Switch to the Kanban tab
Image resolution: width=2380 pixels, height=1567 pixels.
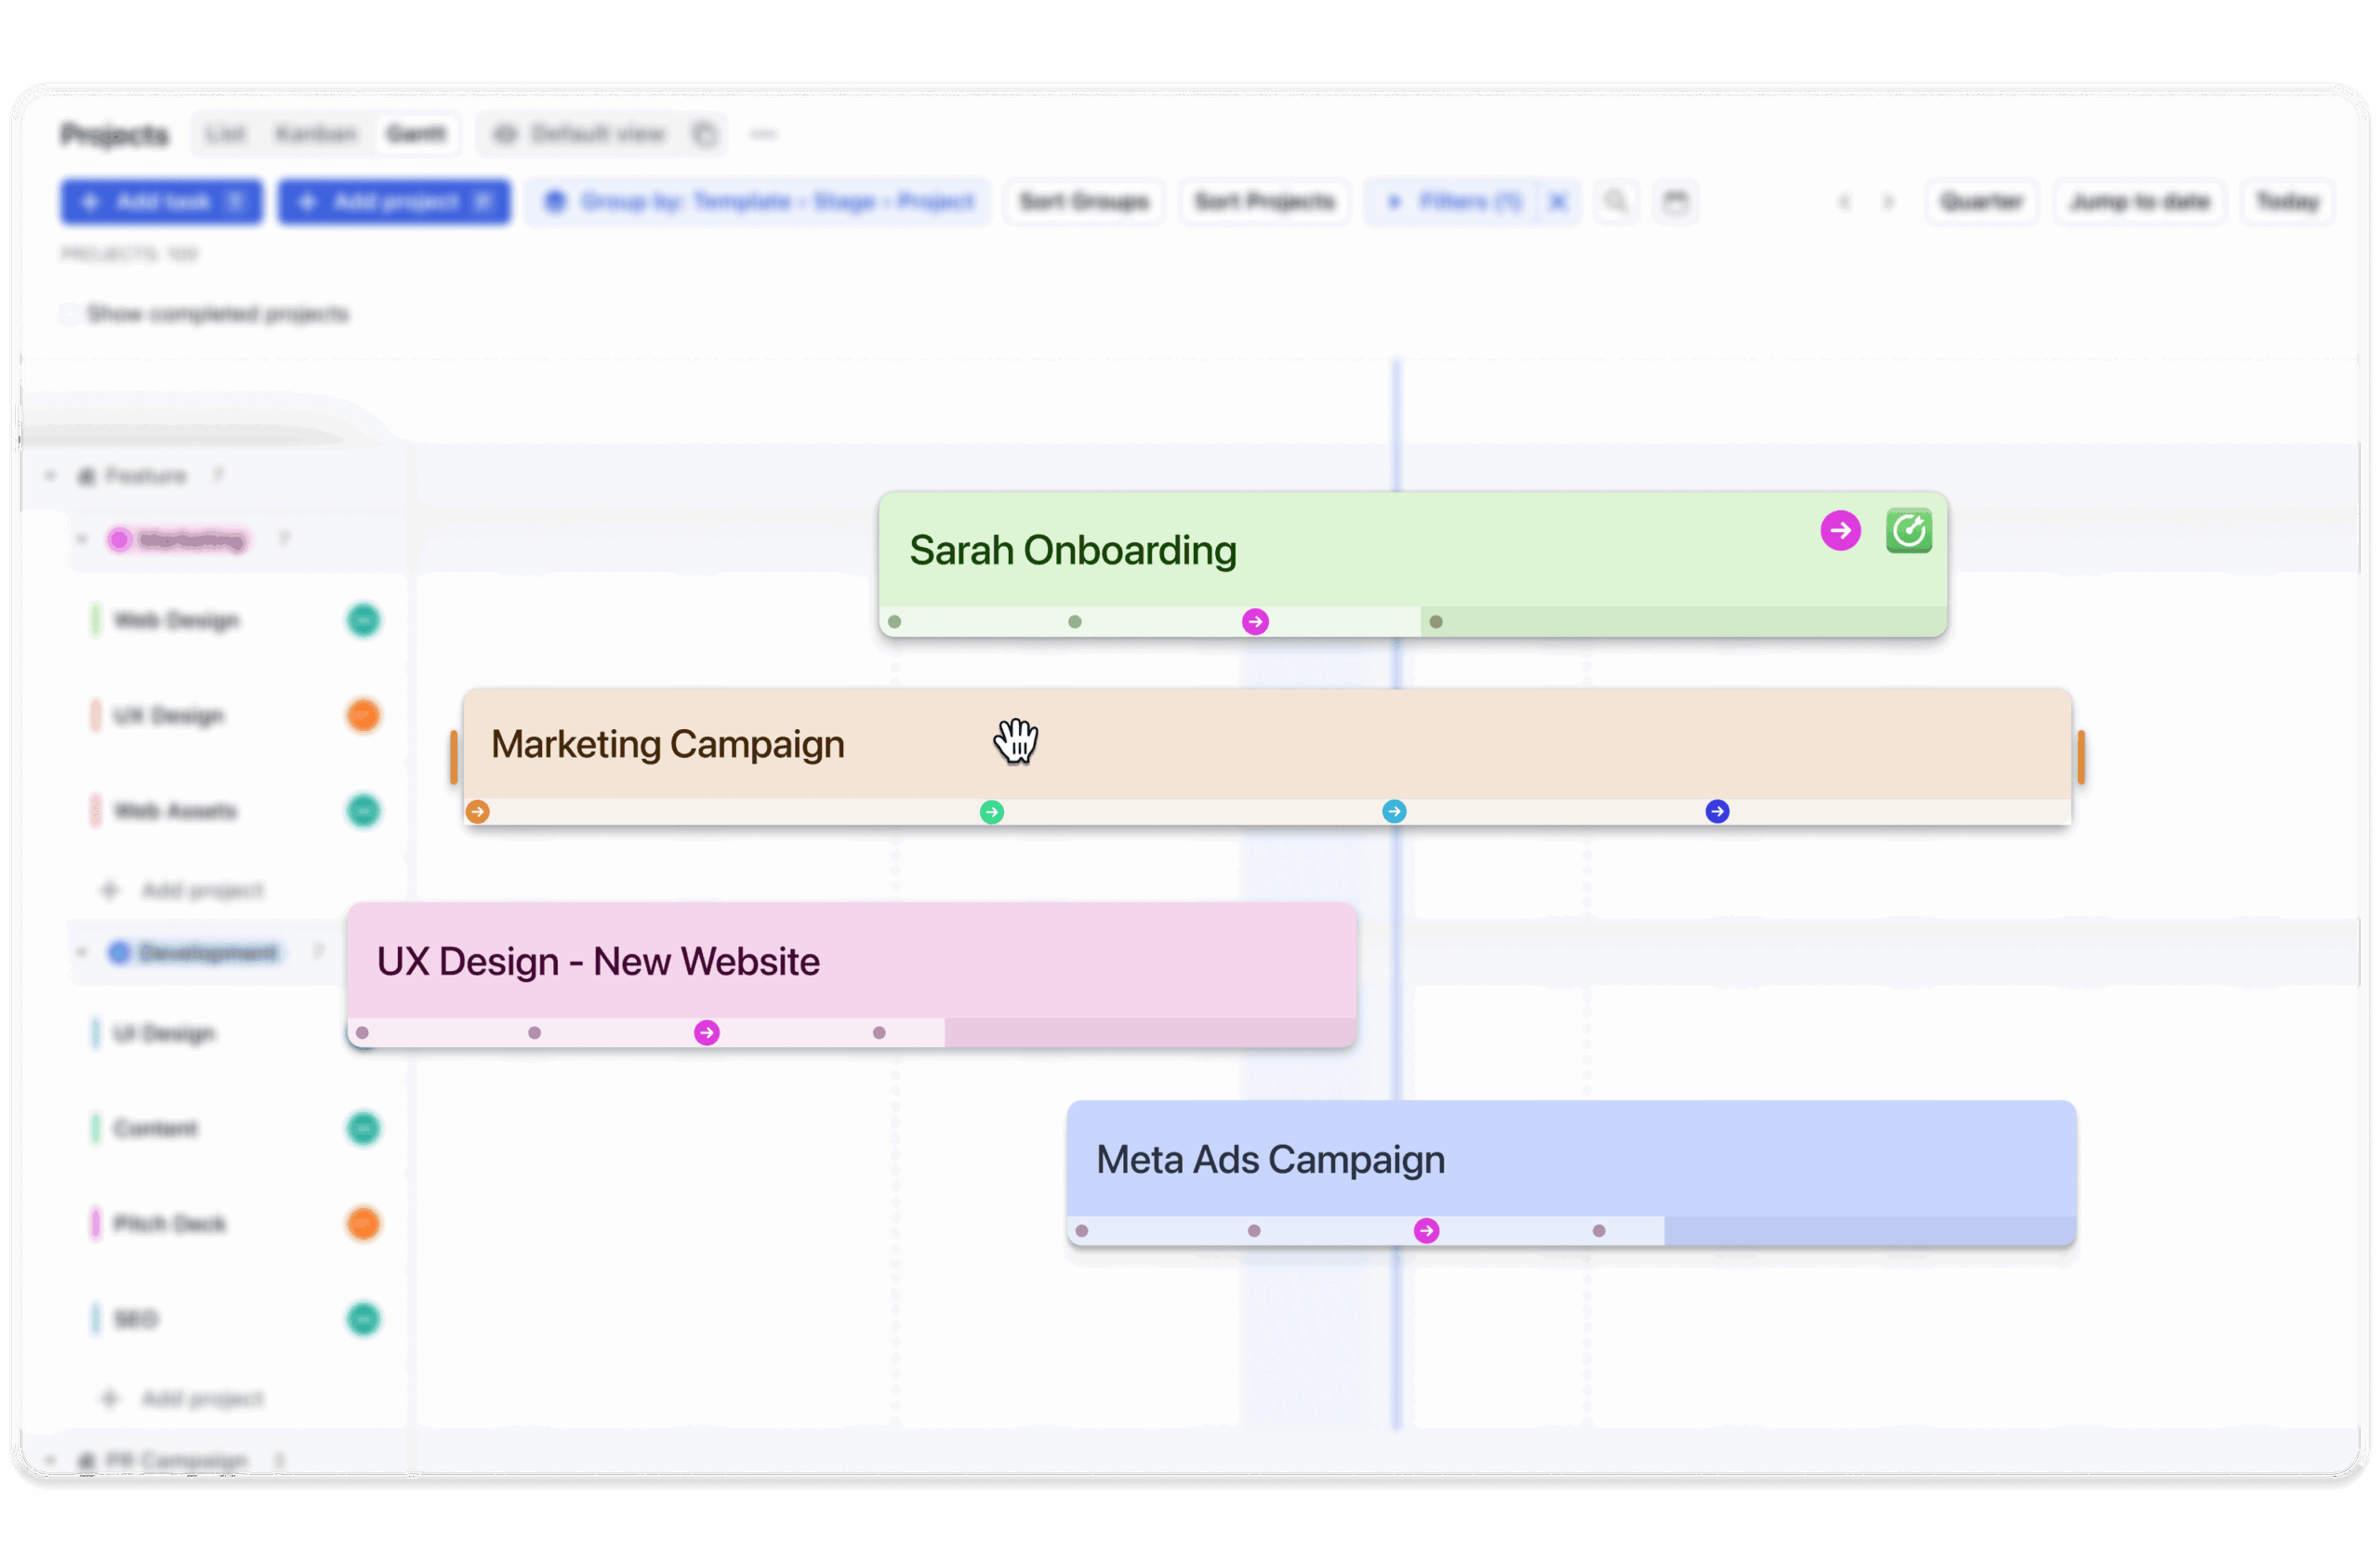(315, 133)
